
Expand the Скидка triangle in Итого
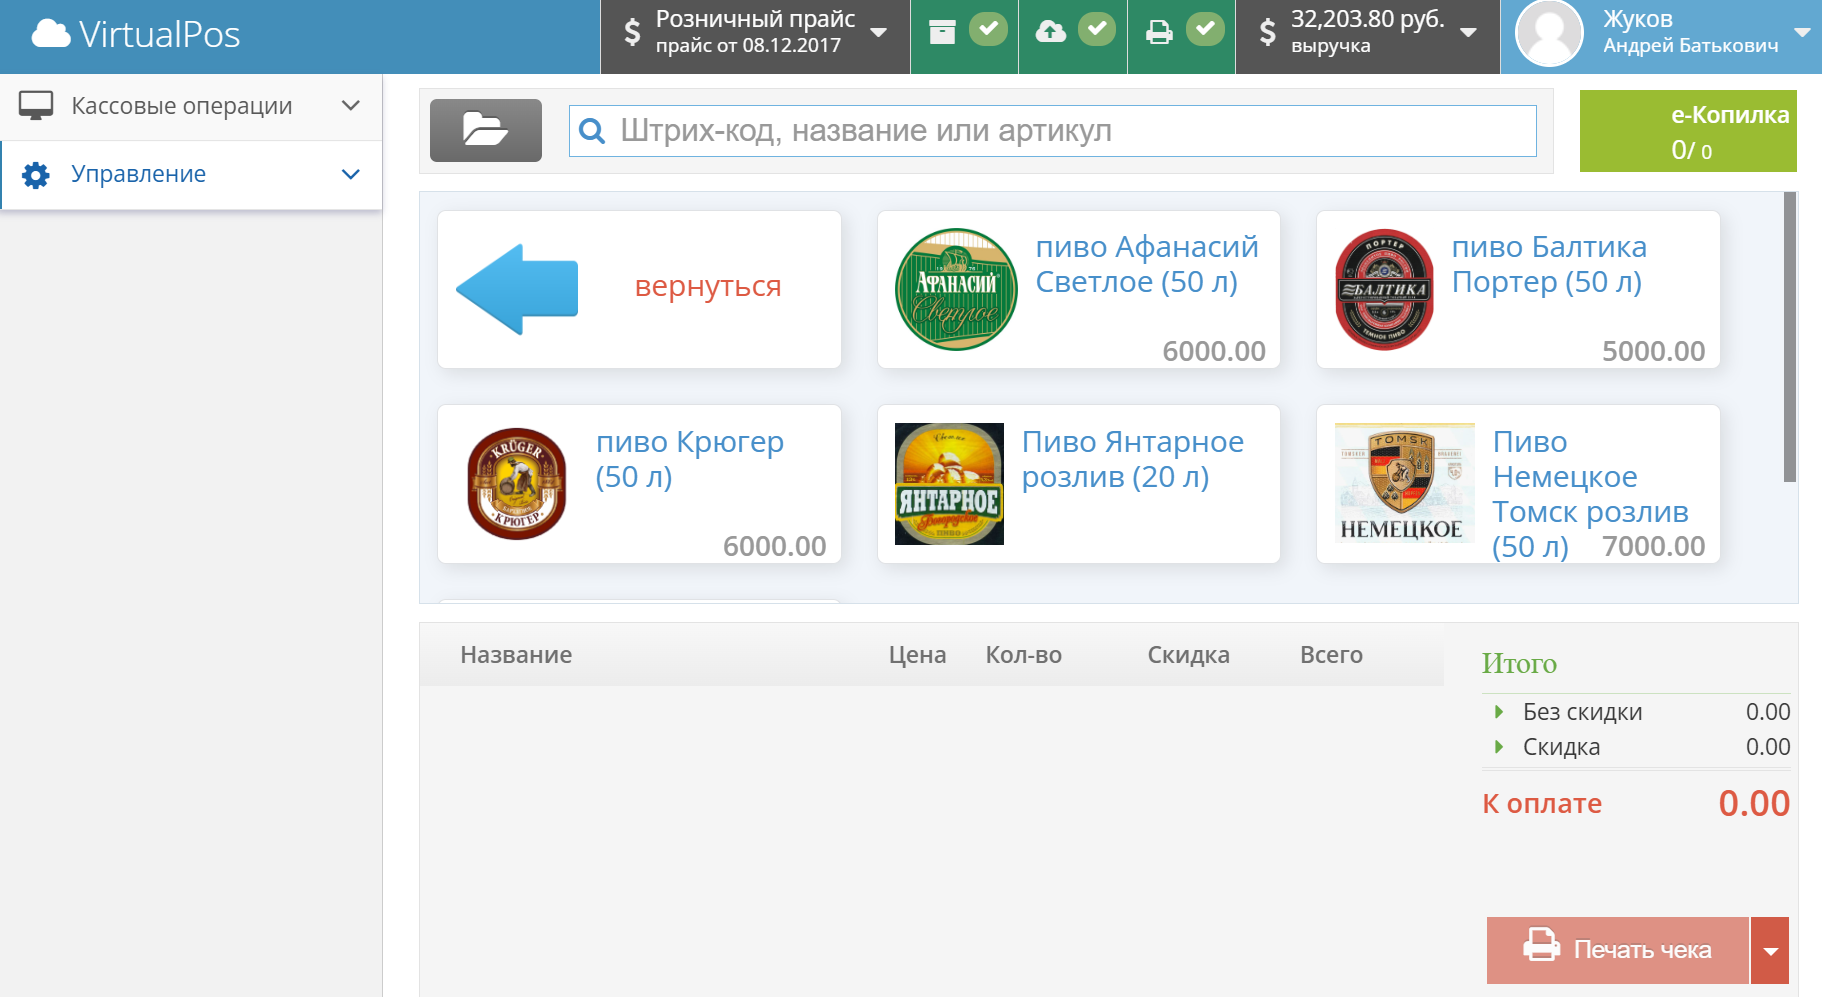click(x=1498, y=747)
